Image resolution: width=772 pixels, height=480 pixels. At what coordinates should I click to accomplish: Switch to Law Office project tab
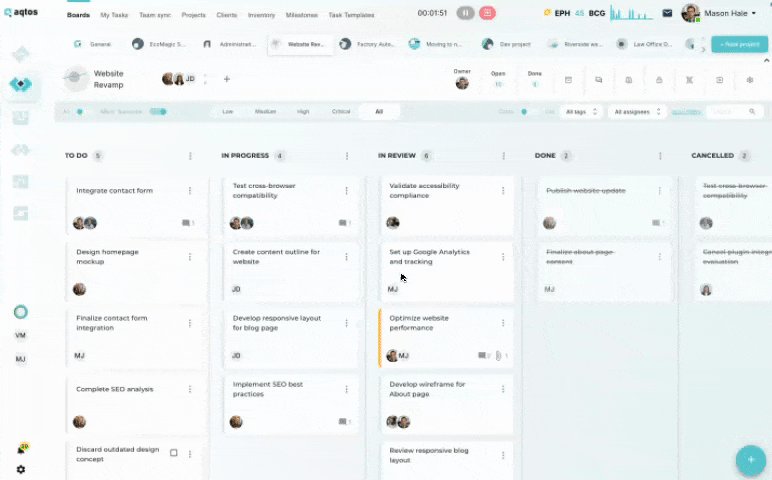645,44
